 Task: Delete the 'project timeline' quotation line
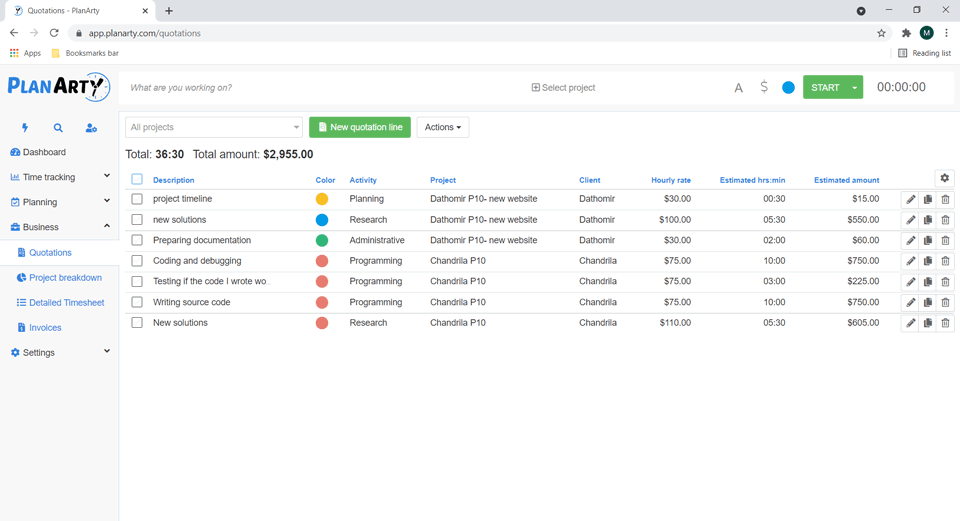coord(945,200)
